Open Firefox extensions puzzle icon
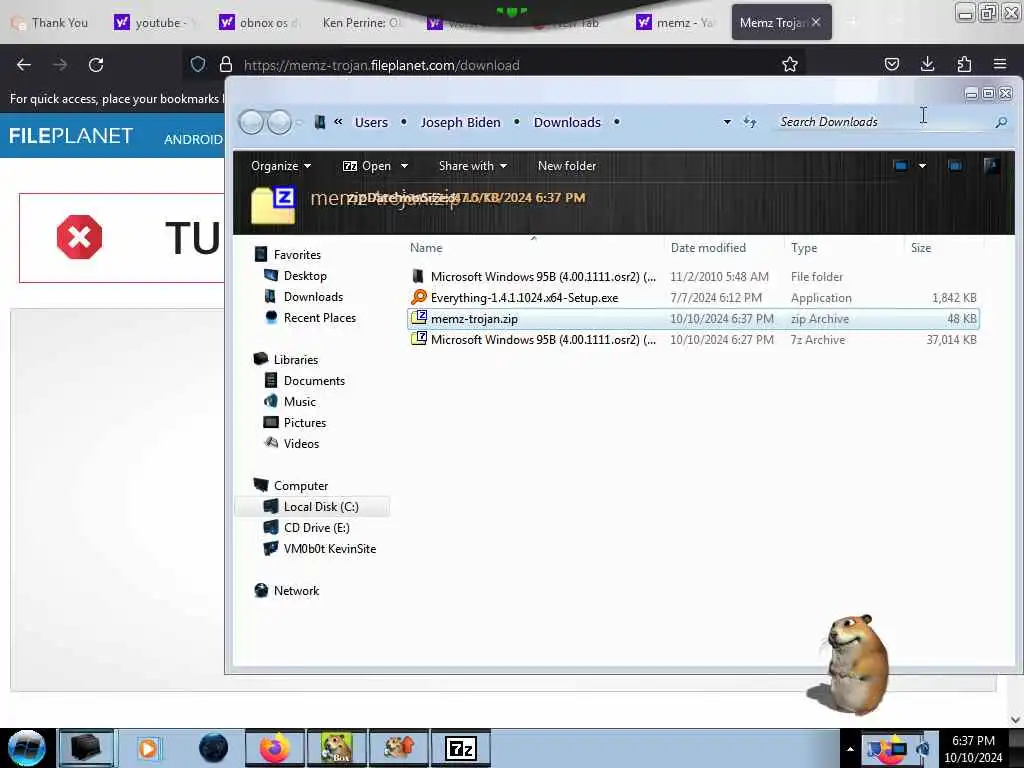Screen dimensions: 1024x768 964,64
